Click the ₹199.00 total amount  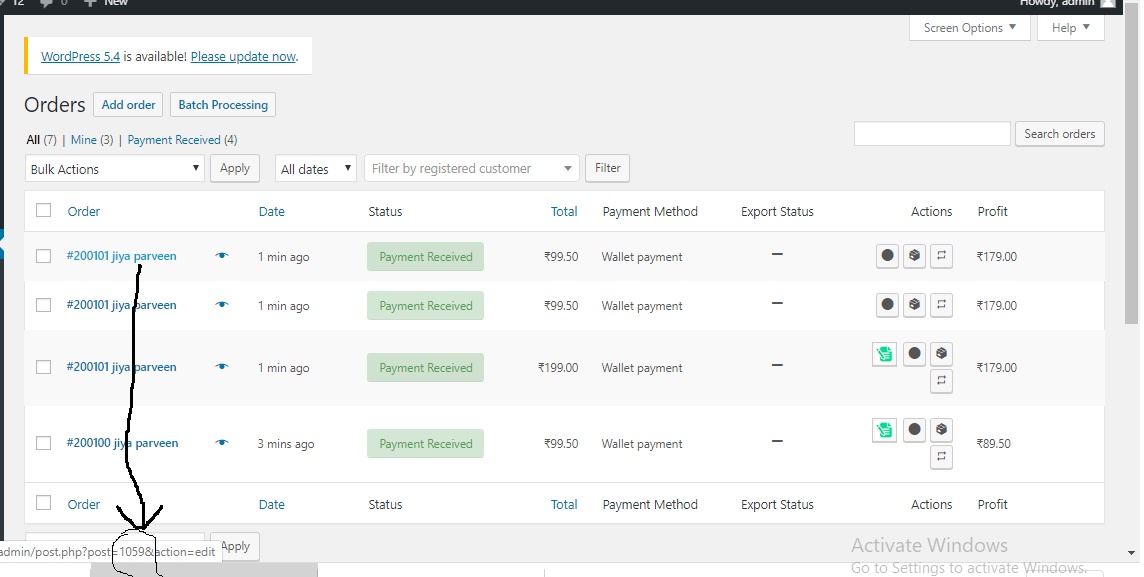coord(558,368)
